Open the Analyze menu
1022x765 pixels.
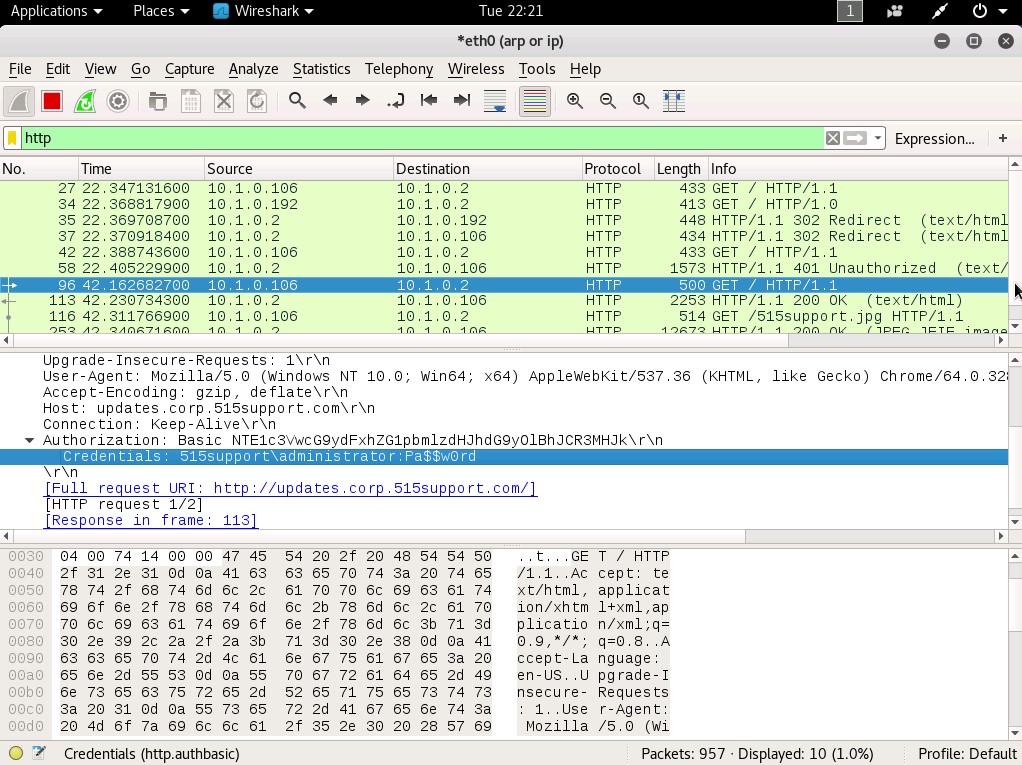tap(254, 69)
